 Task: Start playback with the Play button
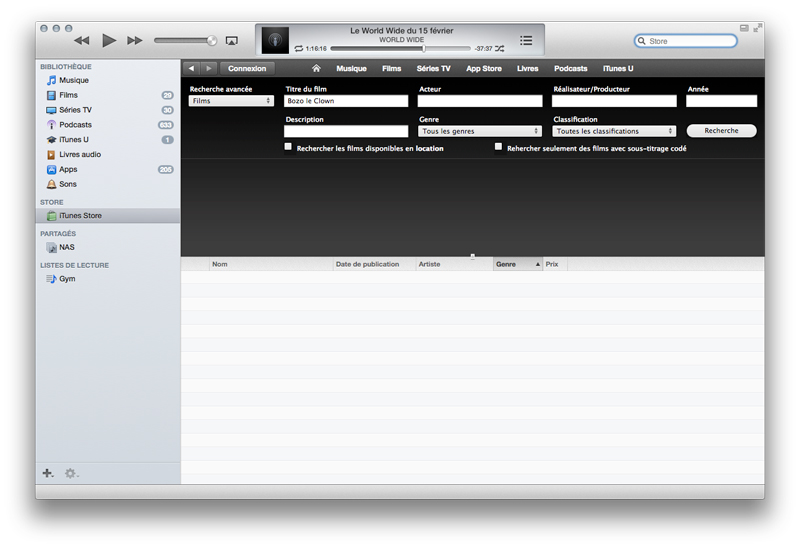point(109,40)
